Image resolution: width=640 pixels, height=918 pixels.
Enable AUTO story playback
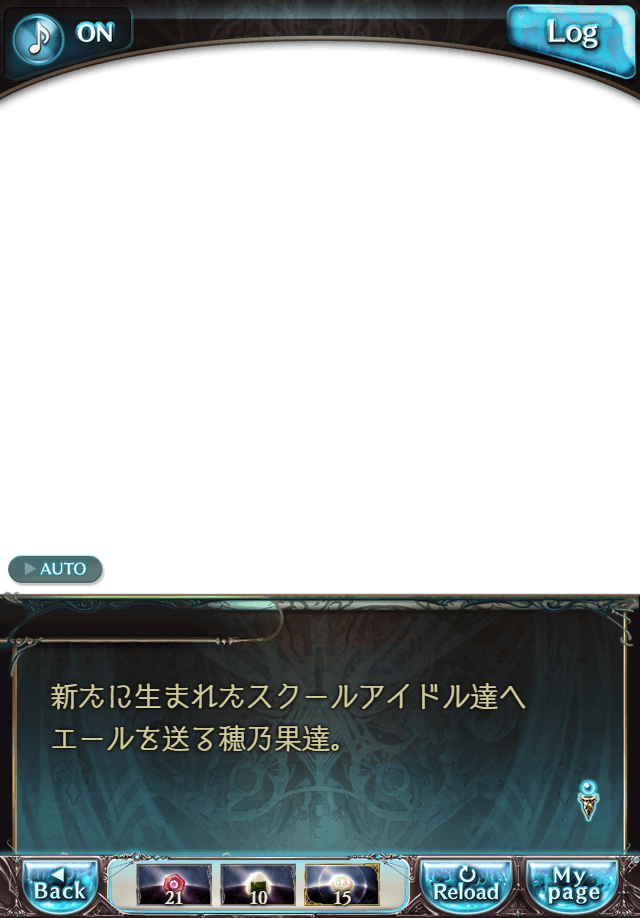pyautogui.click(x=55, y=569)
